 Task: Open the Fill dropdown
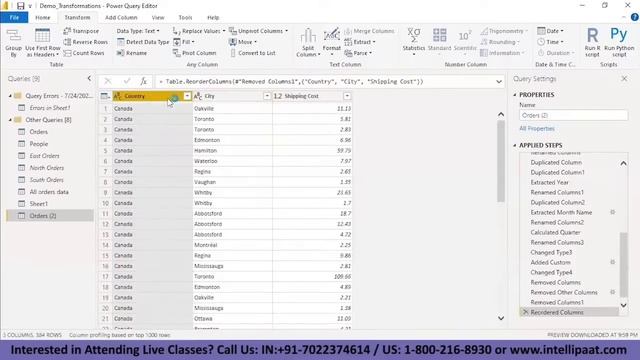184,42
